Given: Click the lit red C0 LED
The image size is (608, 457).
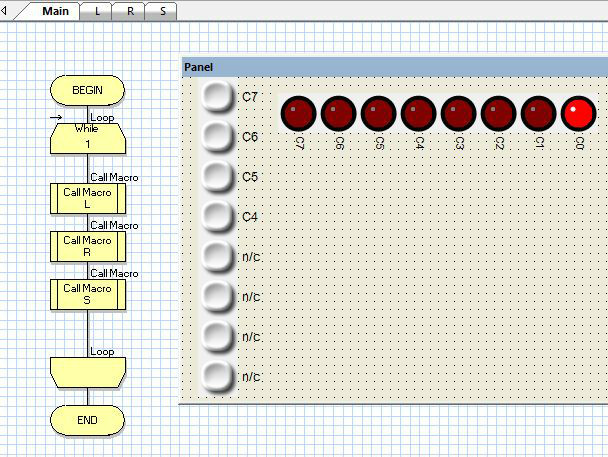Looking at the screenshot, I should click(x=579, y=114).
